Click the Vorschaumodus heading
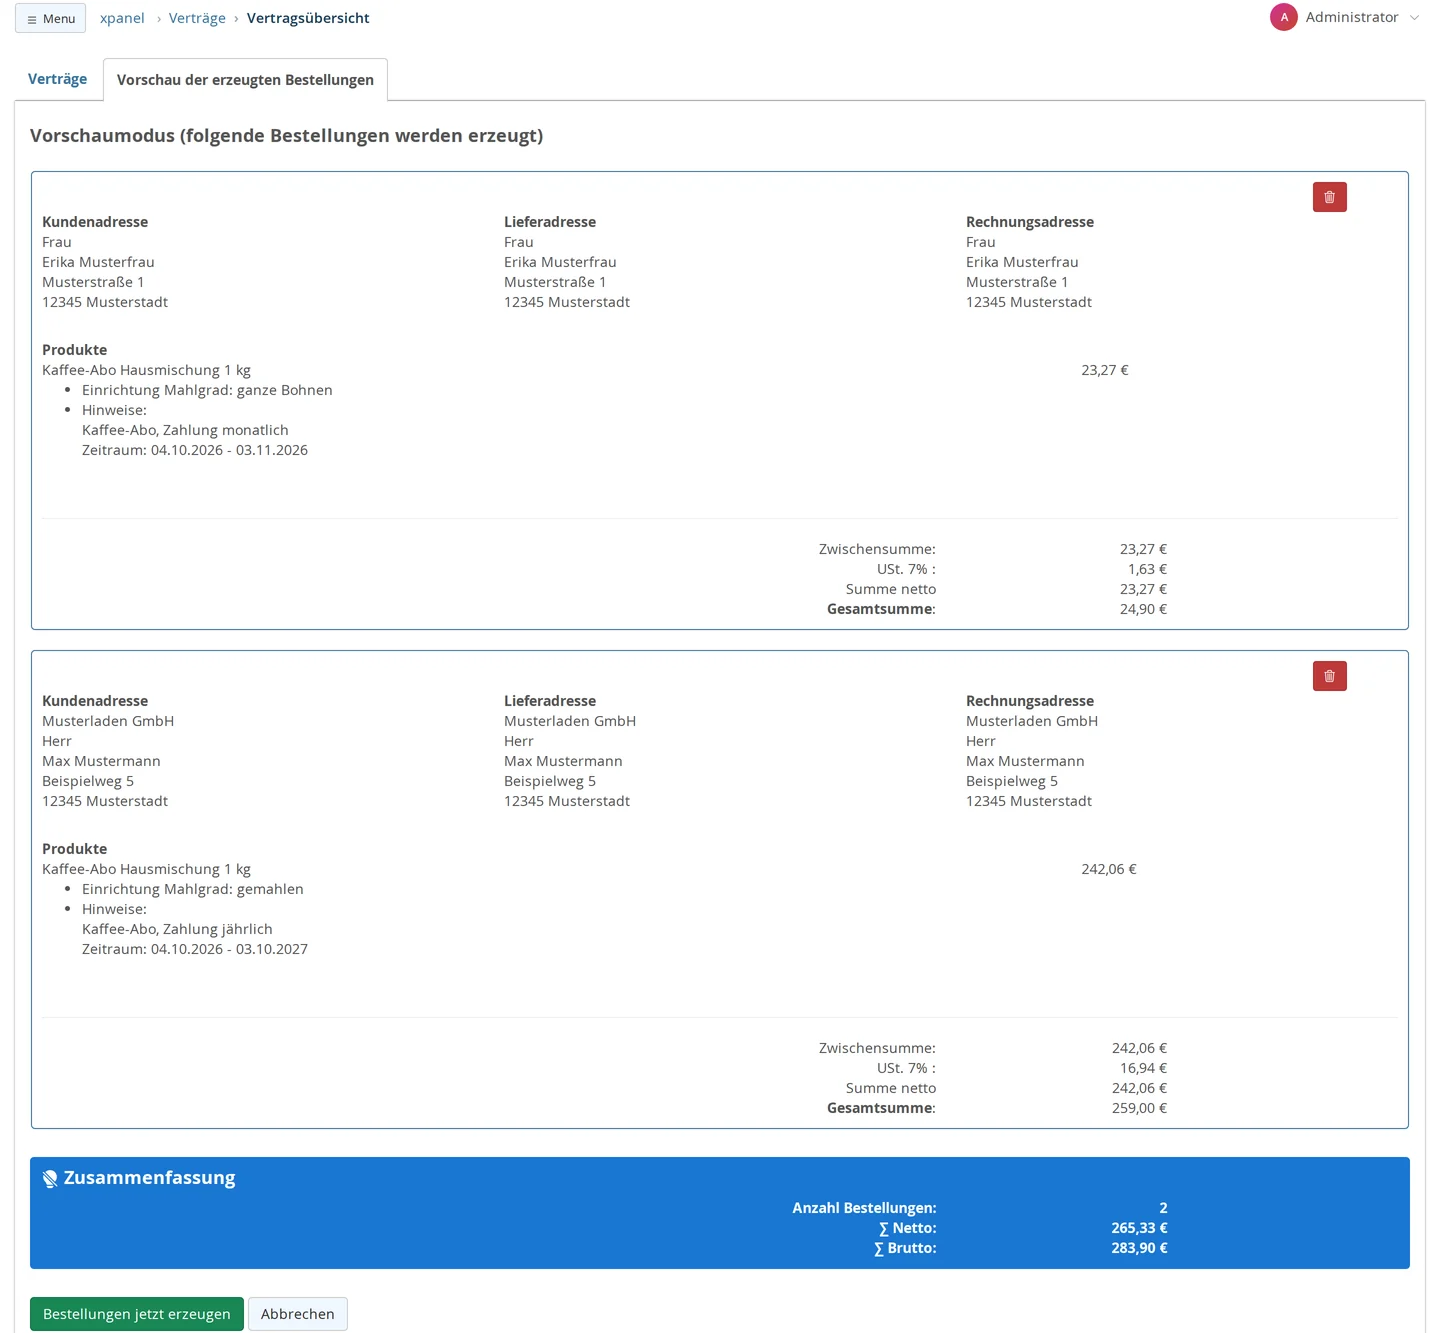 click(x=287, y=136)
